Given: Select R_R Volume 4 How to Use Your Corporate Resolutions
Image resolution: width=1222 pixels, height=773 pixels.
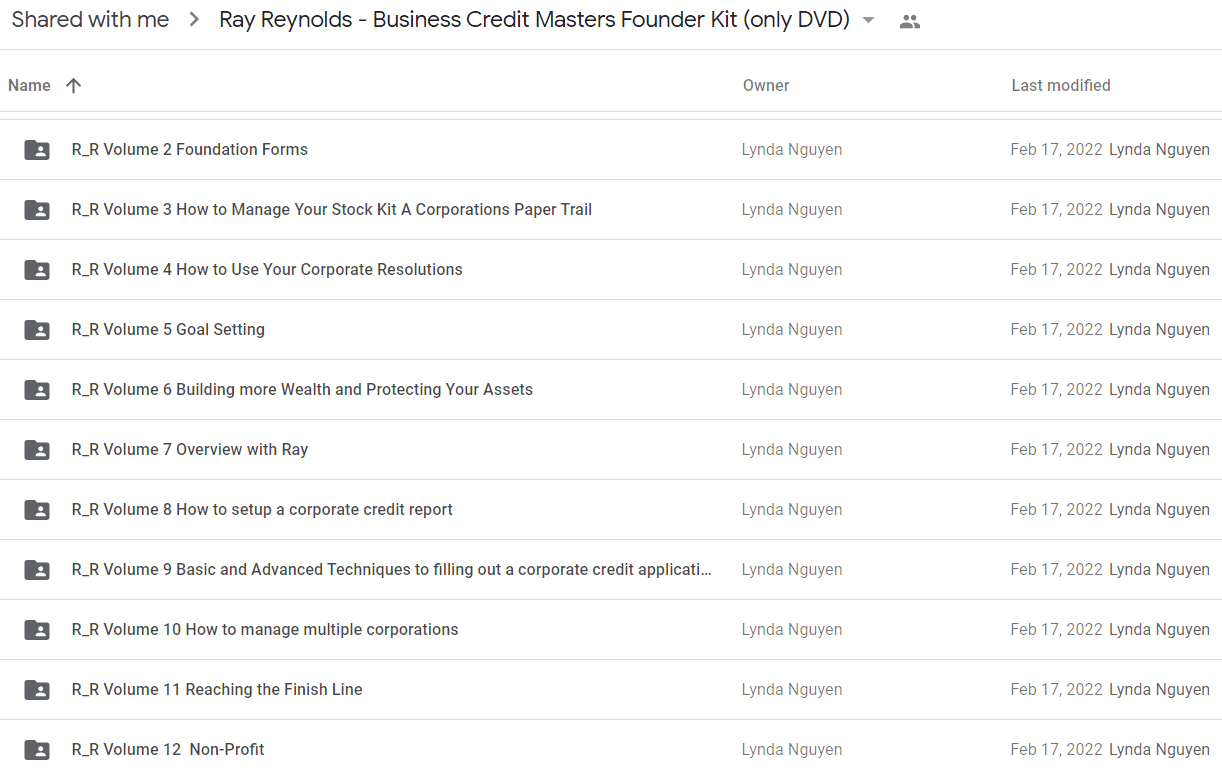Looking at the screenshot, I should point(267,270).
